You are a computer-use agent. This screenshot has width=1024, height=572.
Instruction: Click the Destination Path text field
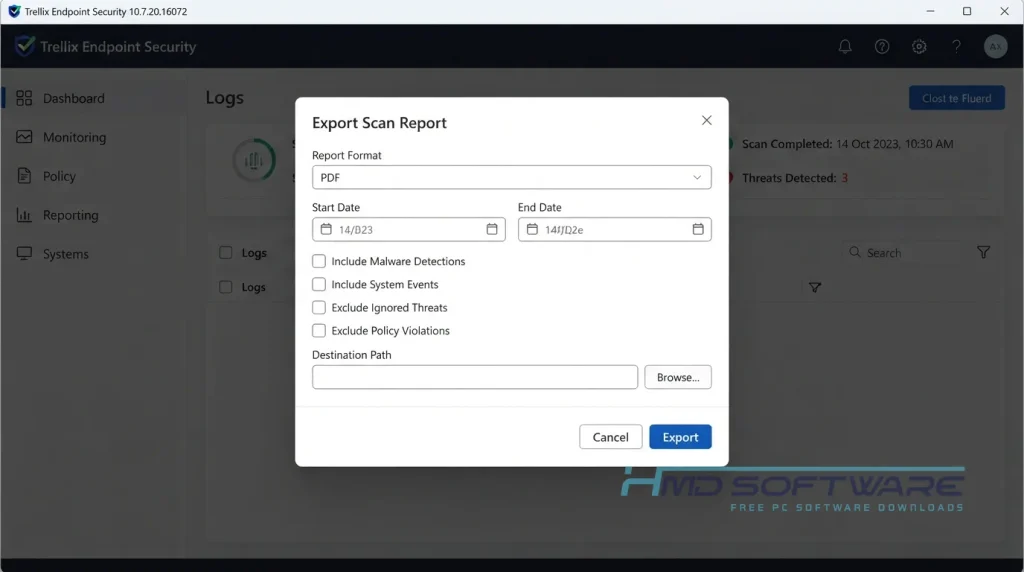point(475,377)
